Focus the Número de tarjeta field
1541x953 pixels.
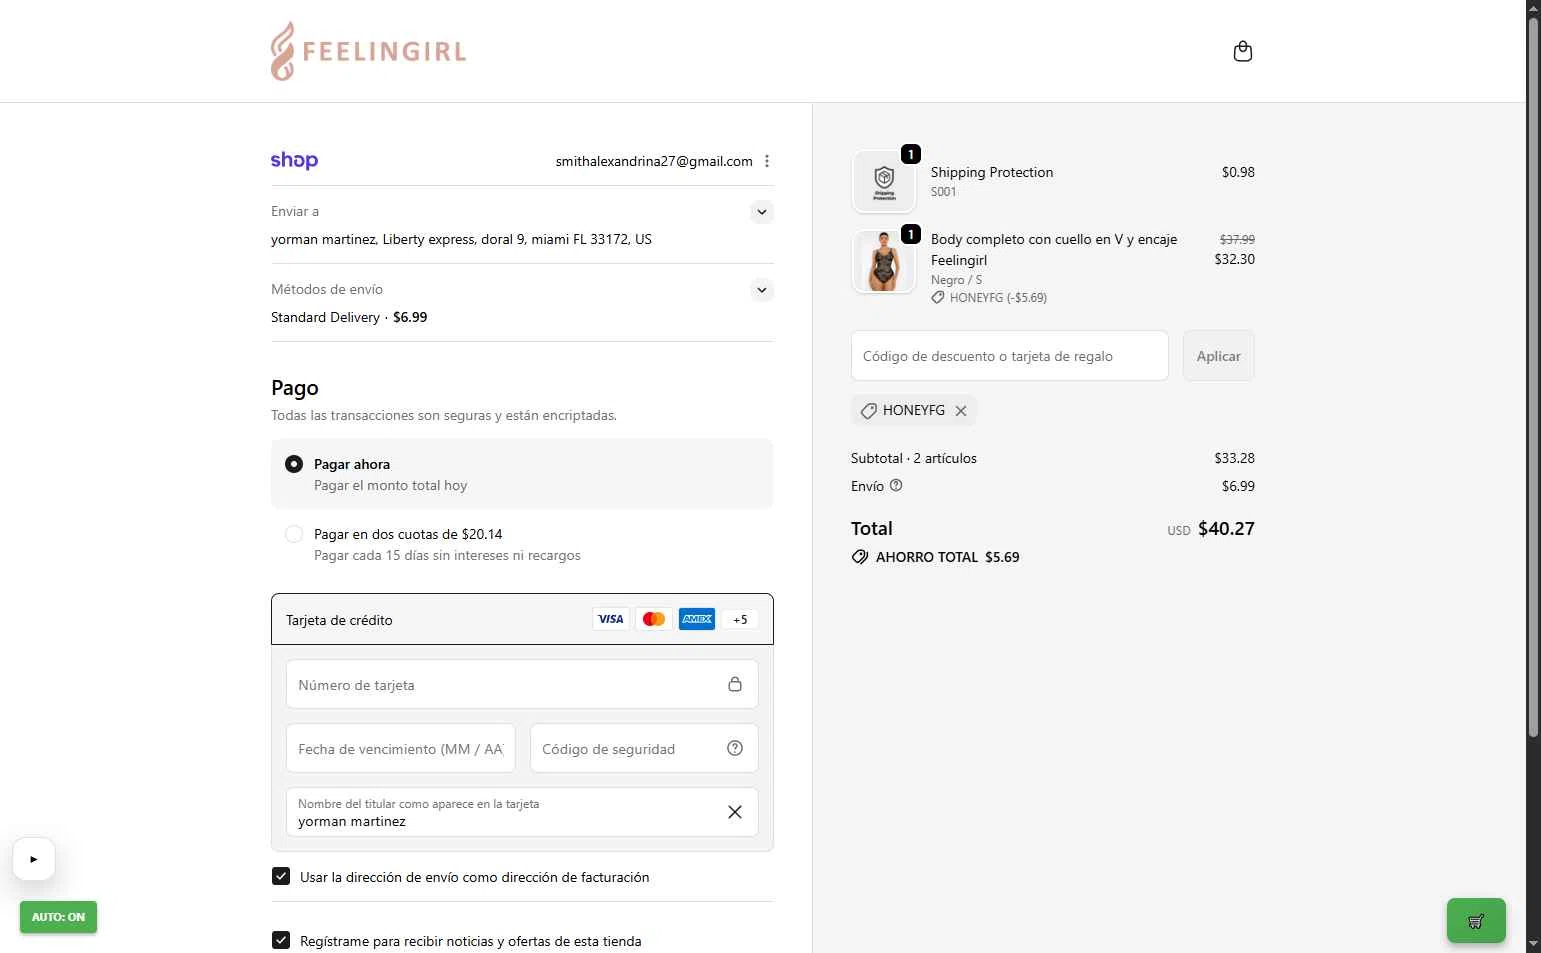[x=522, y=685]
